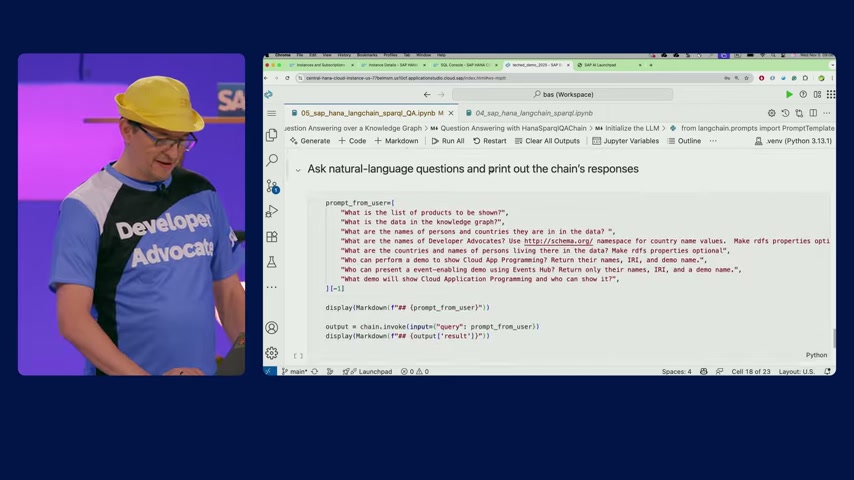Viewport: 854px width, 480px height.
Task: Open the Extensions view
Action: 272,237
